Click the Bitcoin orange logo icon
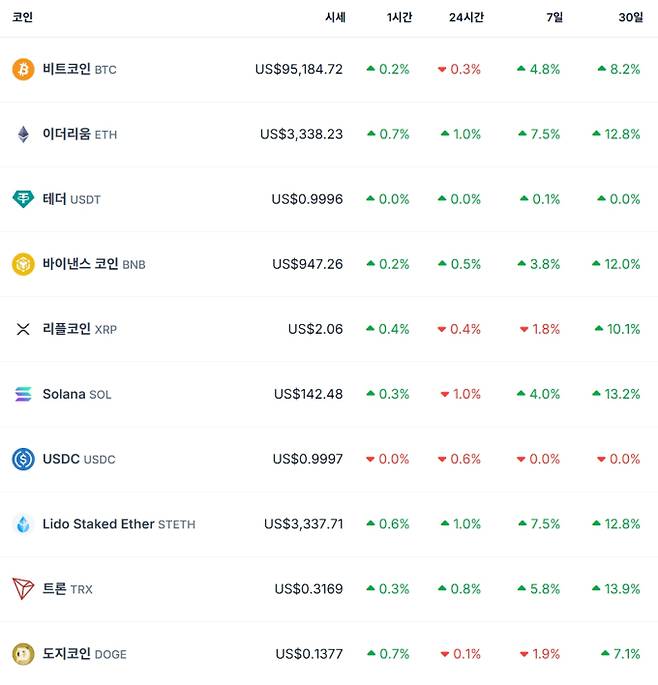This screenshot has height=685, width=658. click(23, 69)
